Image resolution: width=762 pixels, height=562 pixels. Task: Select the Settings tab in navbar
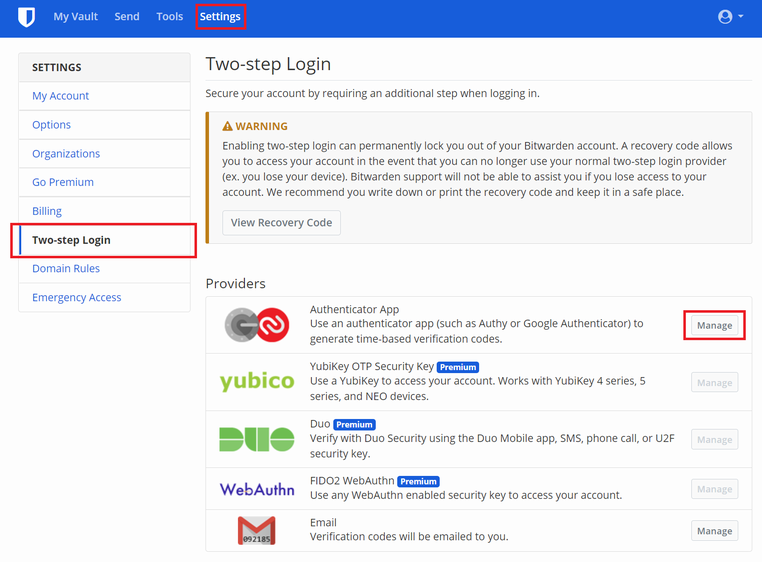(x=220, y=17)
